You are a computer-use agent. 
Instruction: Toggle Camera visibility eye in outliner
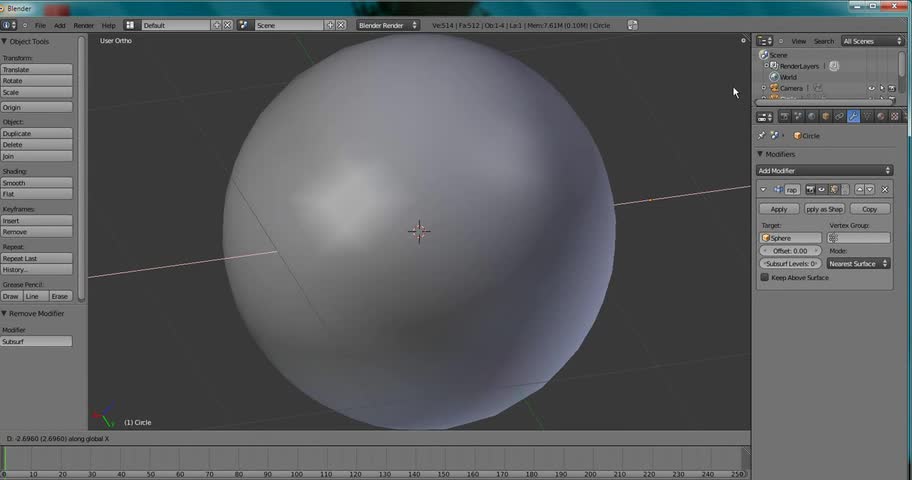pos(871,88)
